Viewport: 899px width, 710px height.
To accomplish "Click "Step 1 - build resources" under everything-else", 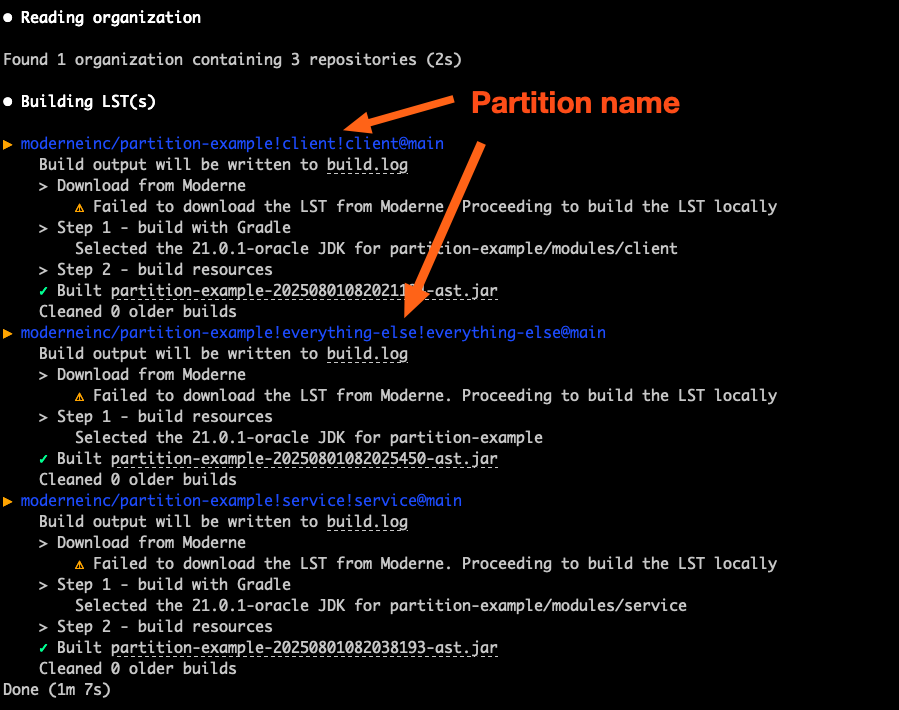I will (165, 417).
